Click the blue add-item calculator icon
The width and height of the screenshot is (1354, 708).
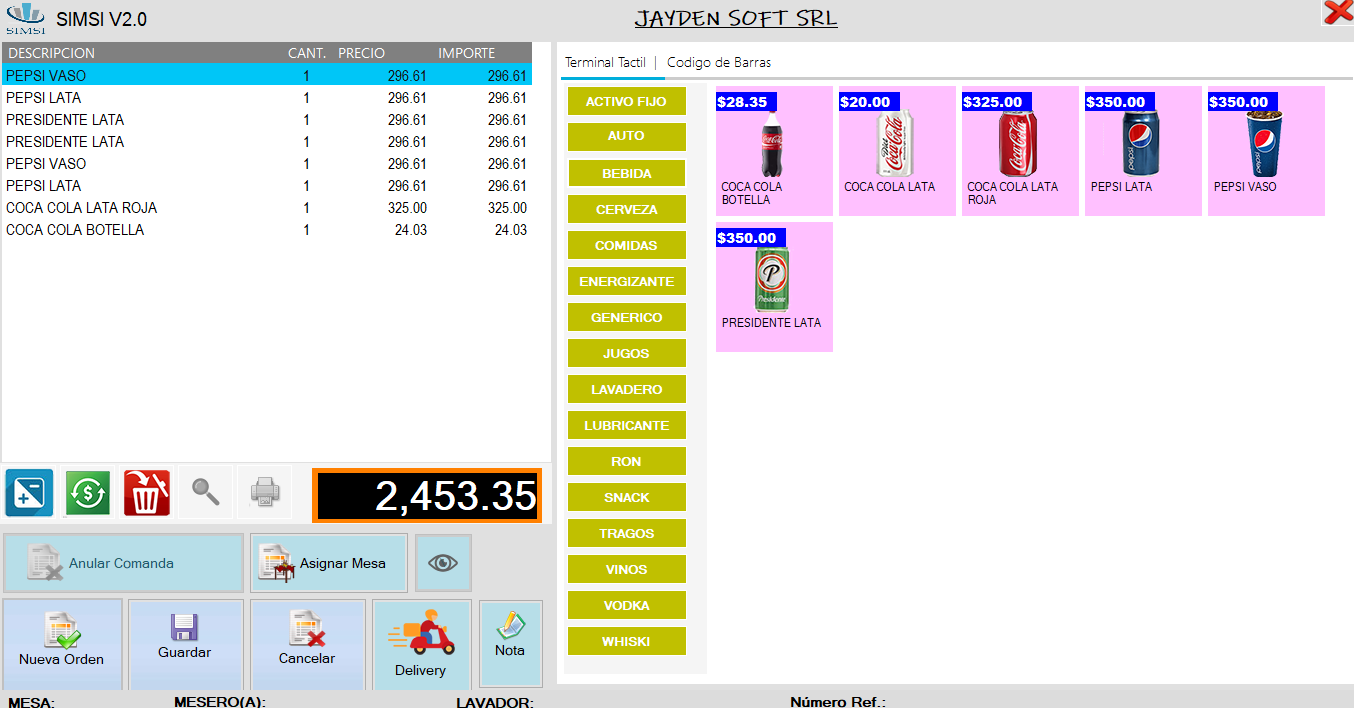tap(29, 492)
